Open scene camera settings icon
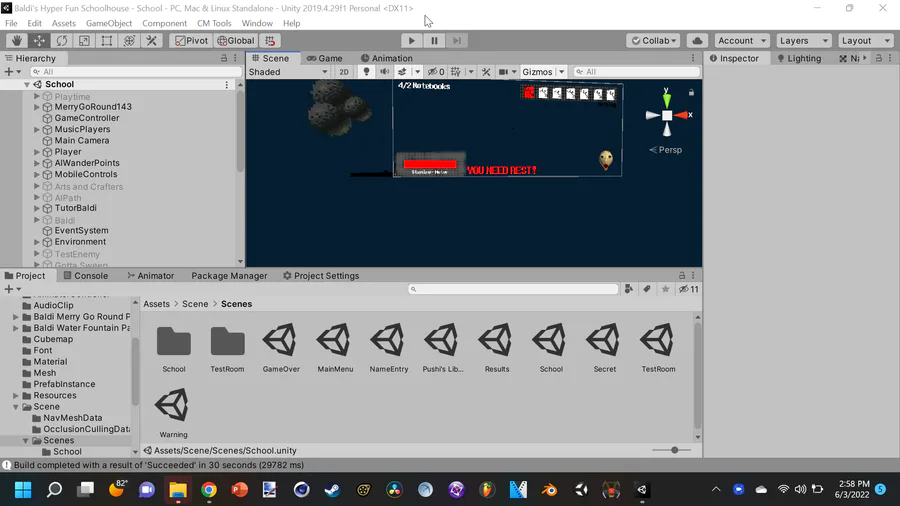 tap(503, 72)
